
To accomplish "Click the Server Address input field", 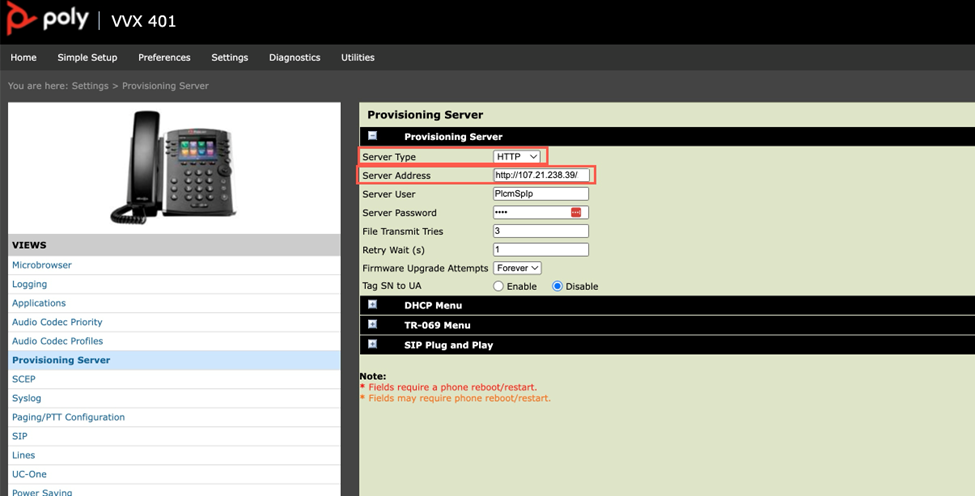I will point(541,175).
